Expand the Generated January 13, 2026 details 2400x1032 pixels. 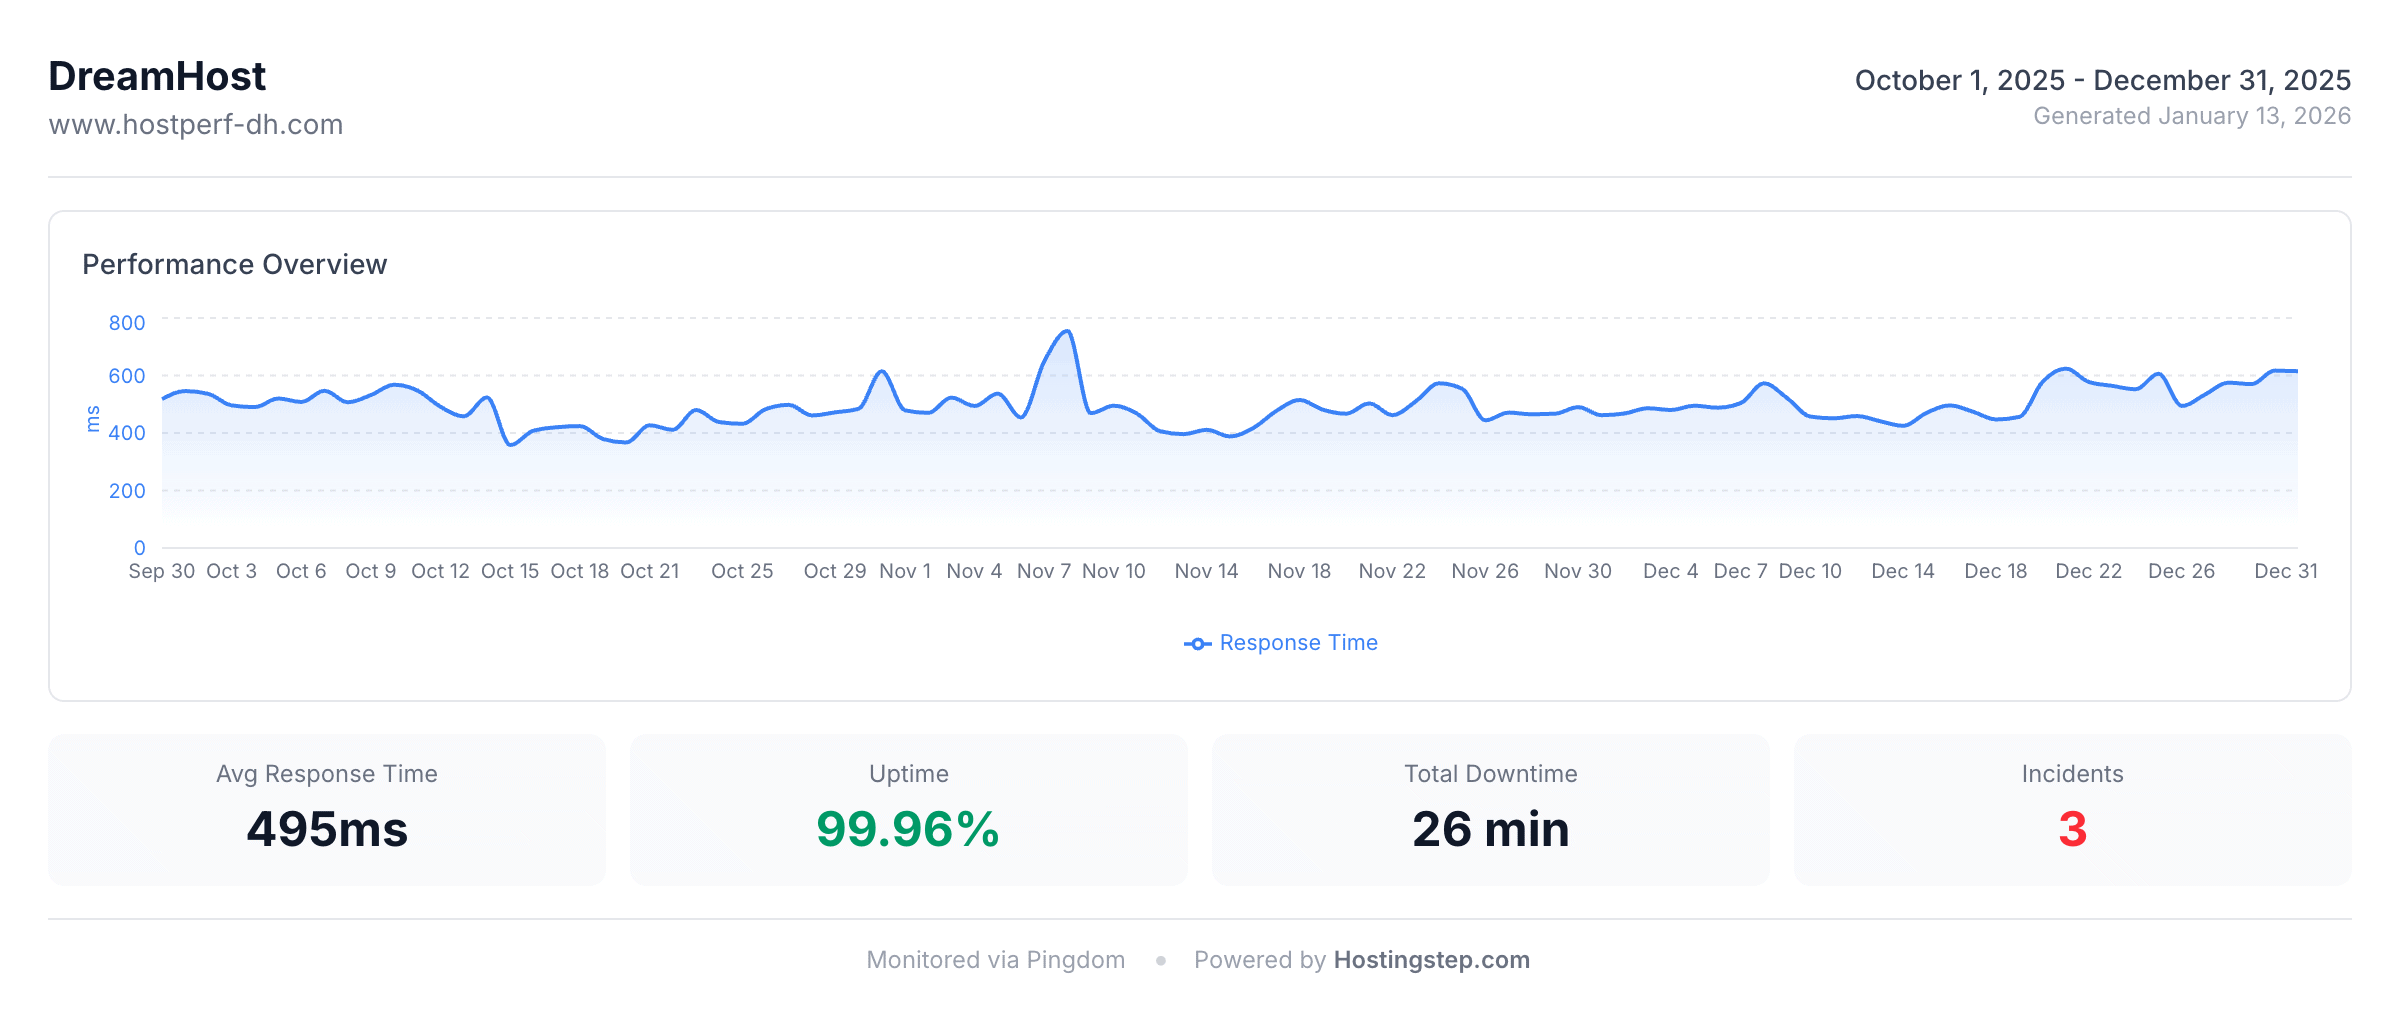(2192, 116)
